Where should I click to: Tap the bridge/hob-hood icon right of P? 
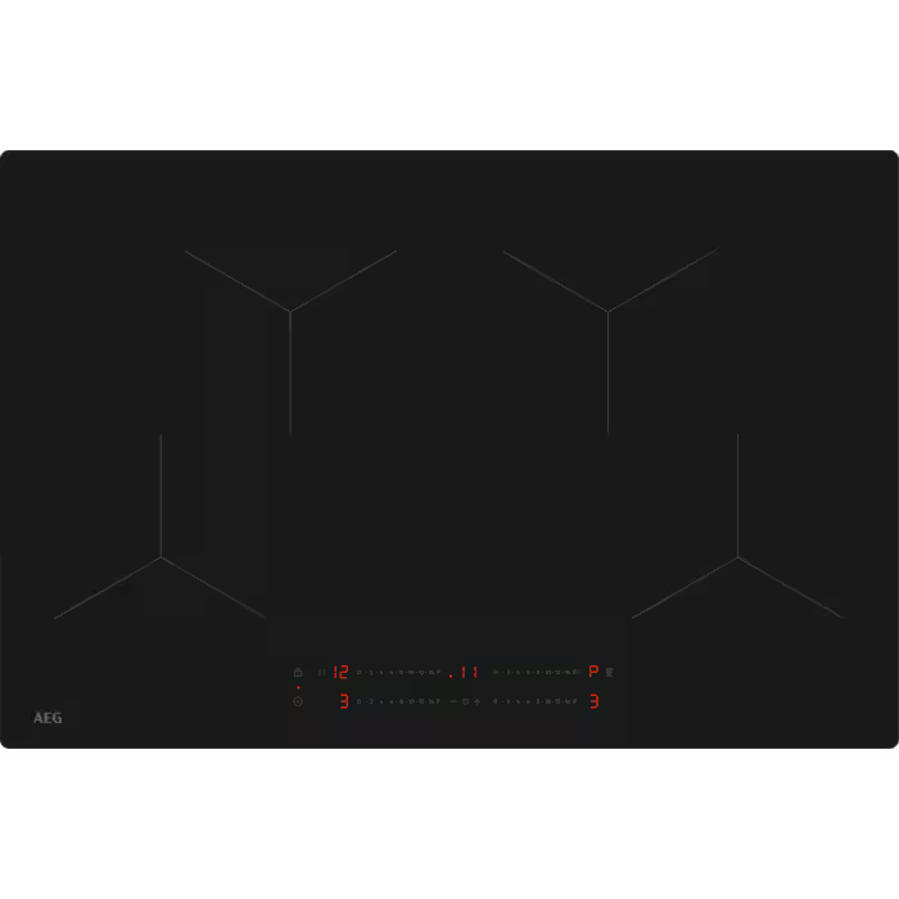pos(610,672)
